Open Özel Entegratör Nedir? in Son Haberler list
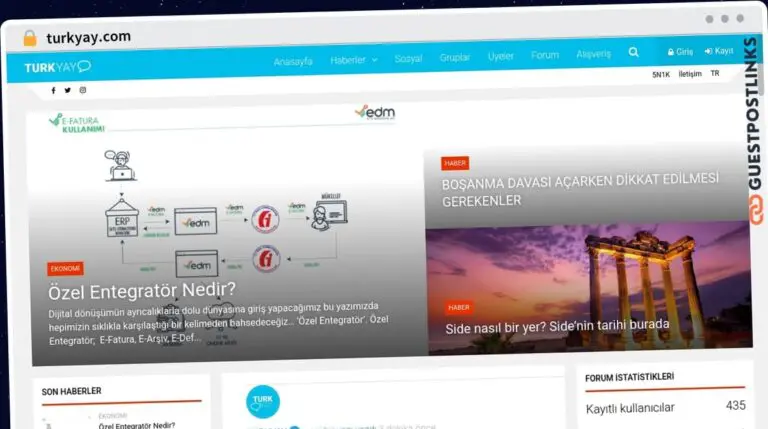Screen dimensions: 768x429 tap(137, 426)
